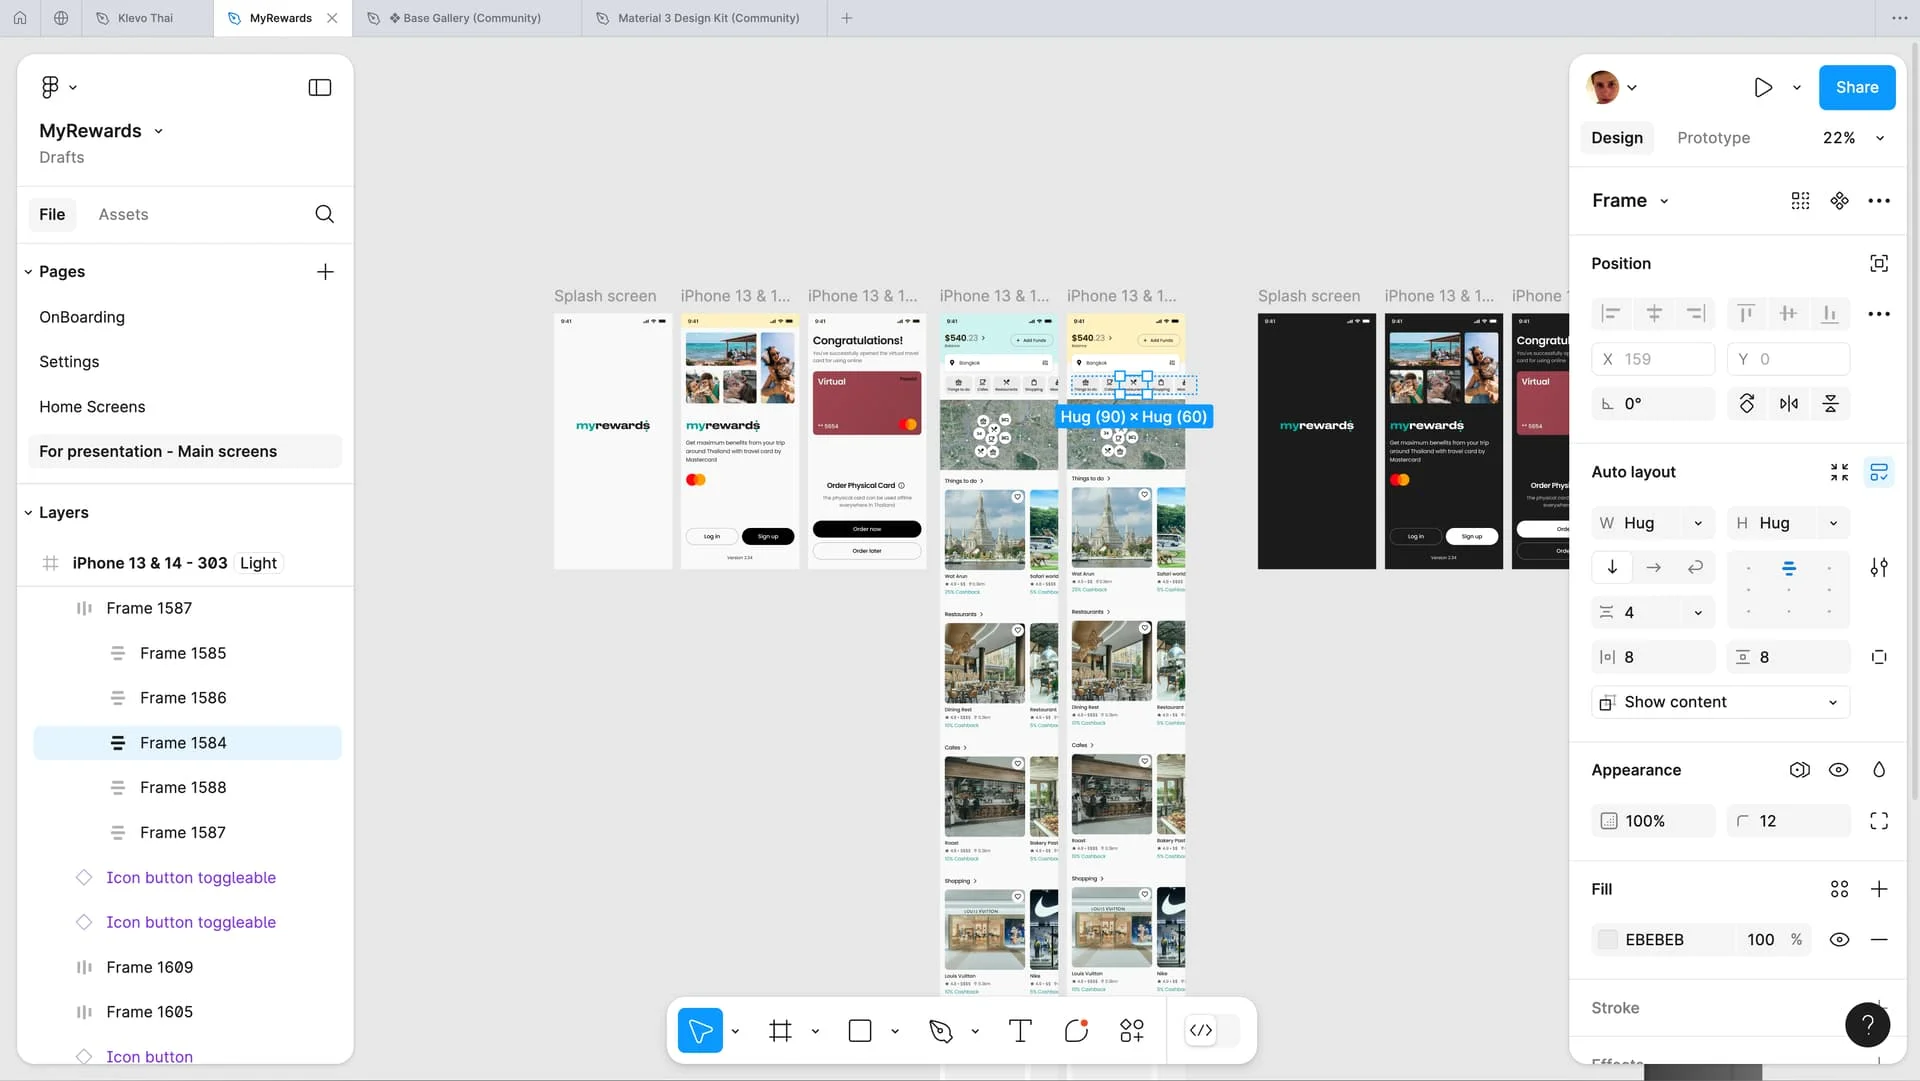This screenshot has height=1081, width=1920.
Task: Select the Frame tool in bottom toolbar
Action: (780, 1031)
